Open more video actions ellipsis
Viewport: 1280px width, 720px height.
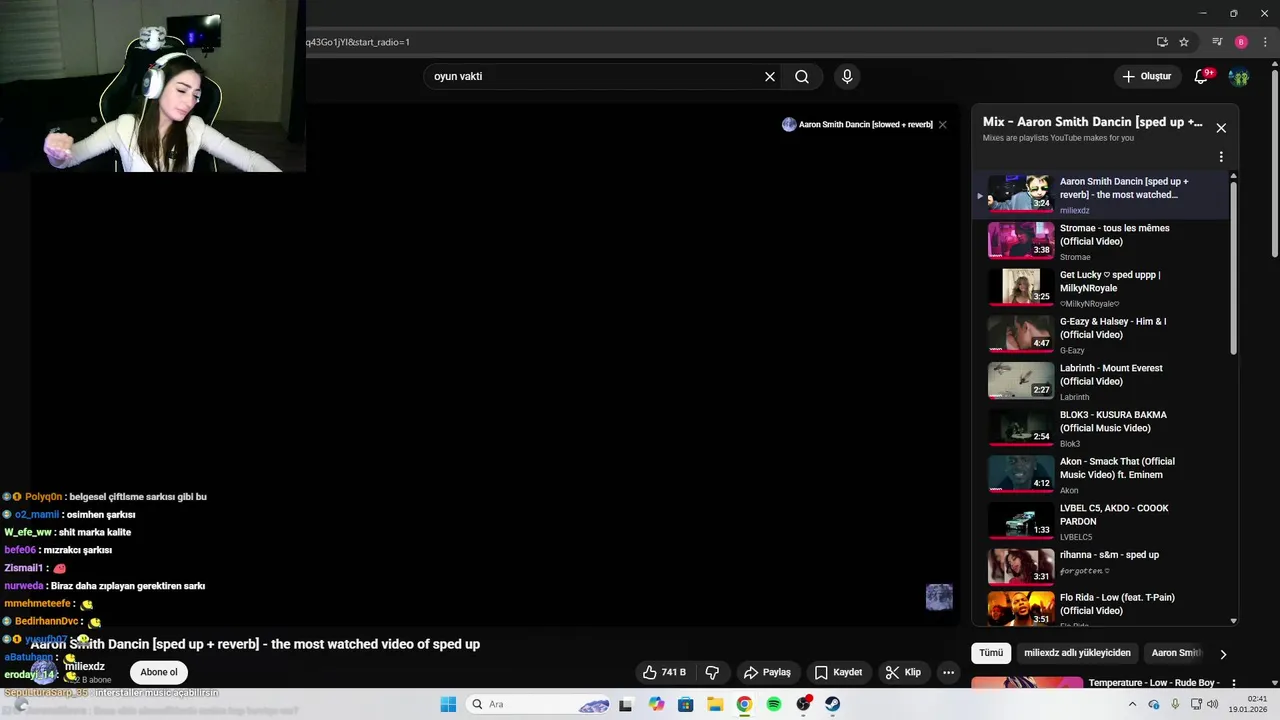pyautogui.click(x=949, y=672)
